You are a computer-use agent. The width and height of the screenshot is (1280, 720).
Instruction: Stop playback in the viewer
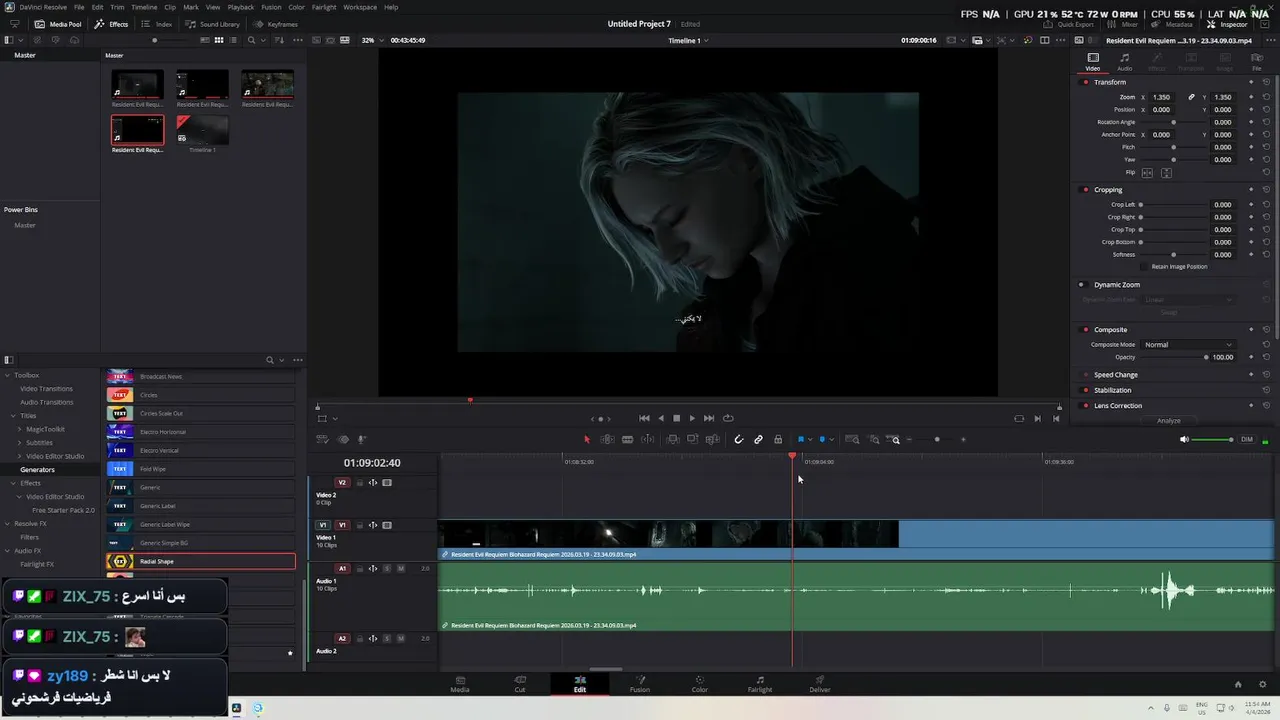[x=676, y=418]
